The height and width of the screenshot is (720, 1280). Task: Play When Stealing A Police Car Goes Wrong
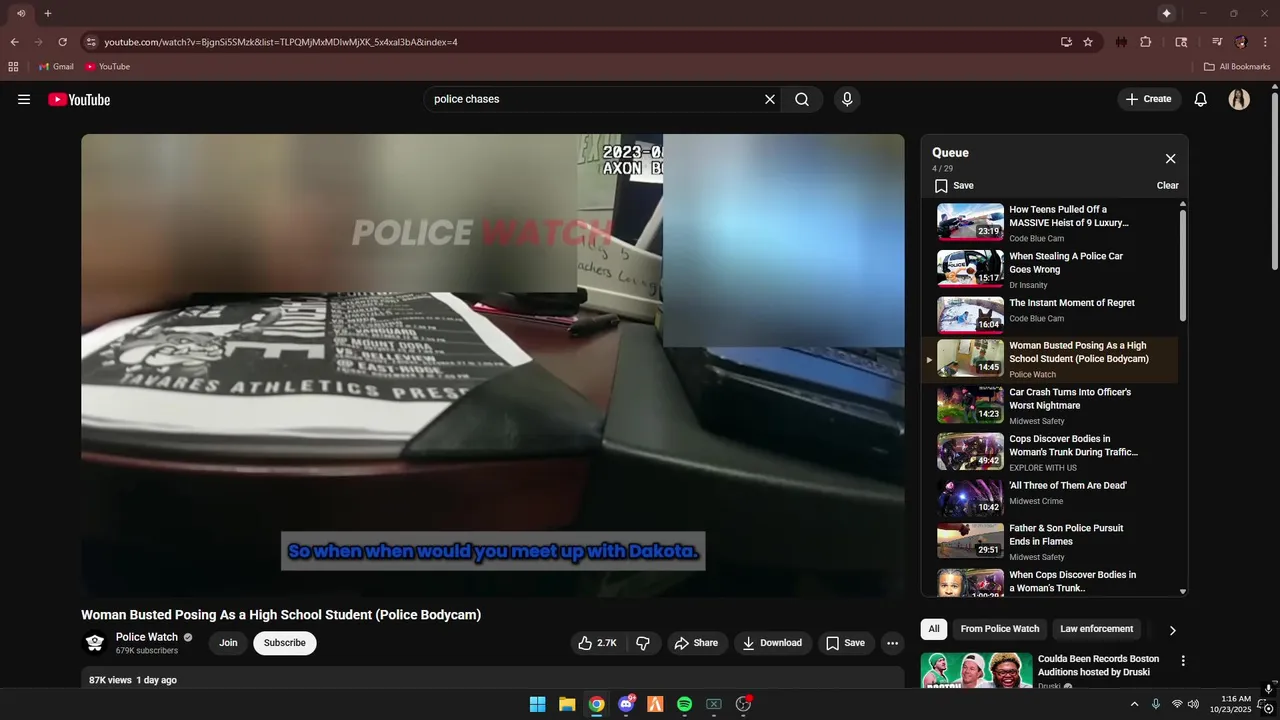[x=1049, y=269]
